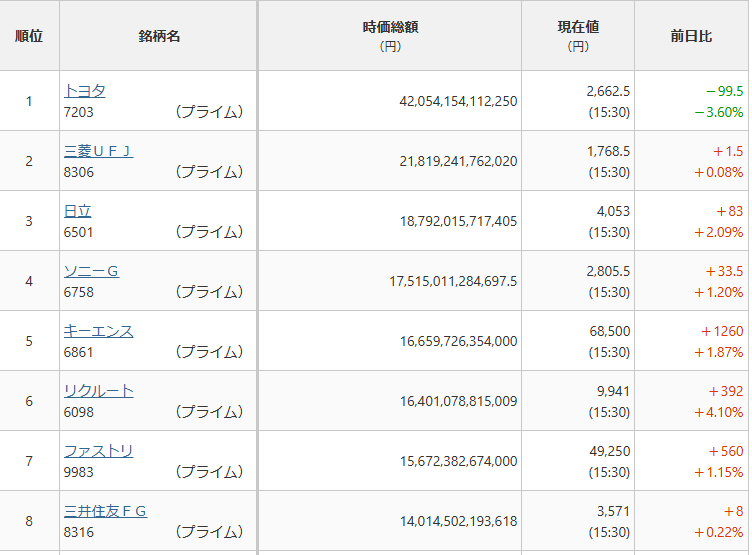Open the トヨタ stock link
This screenshot has height=555, width=752.
pos(84,91)
